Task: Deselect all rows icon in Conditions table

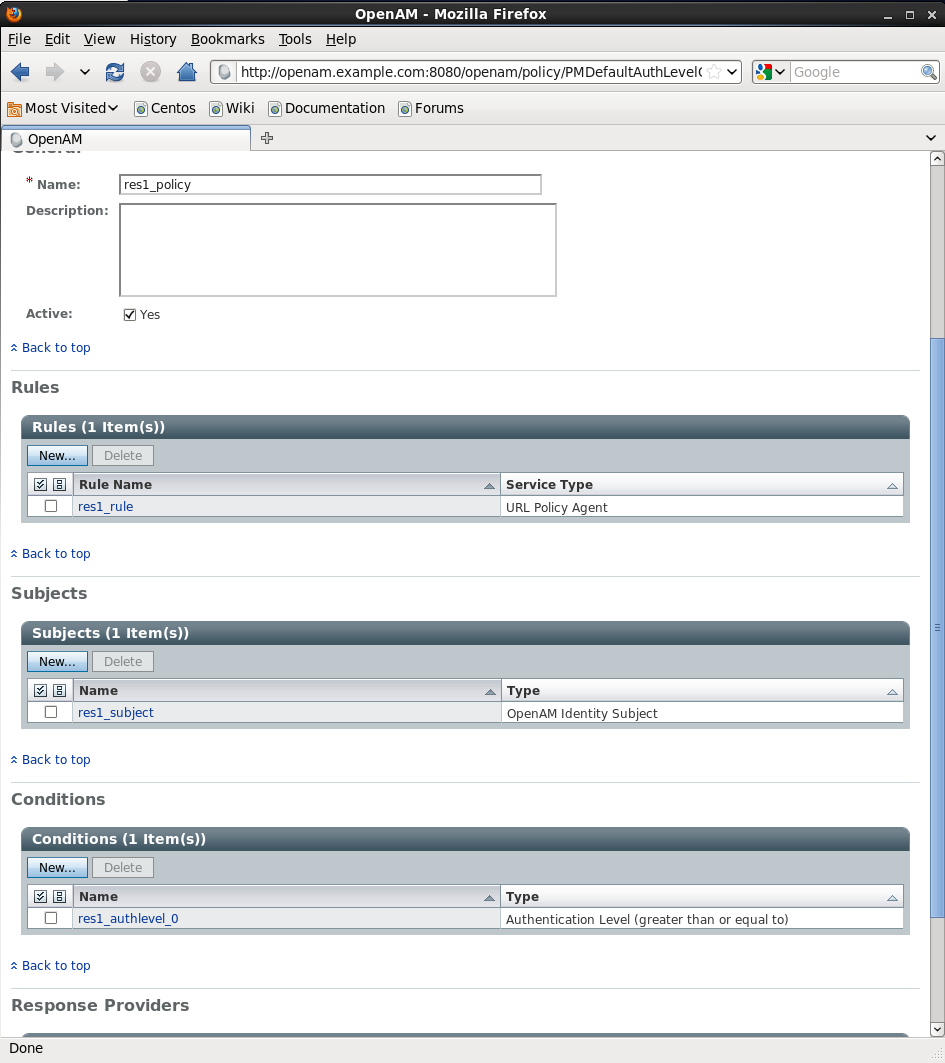Action: [60, 897]
